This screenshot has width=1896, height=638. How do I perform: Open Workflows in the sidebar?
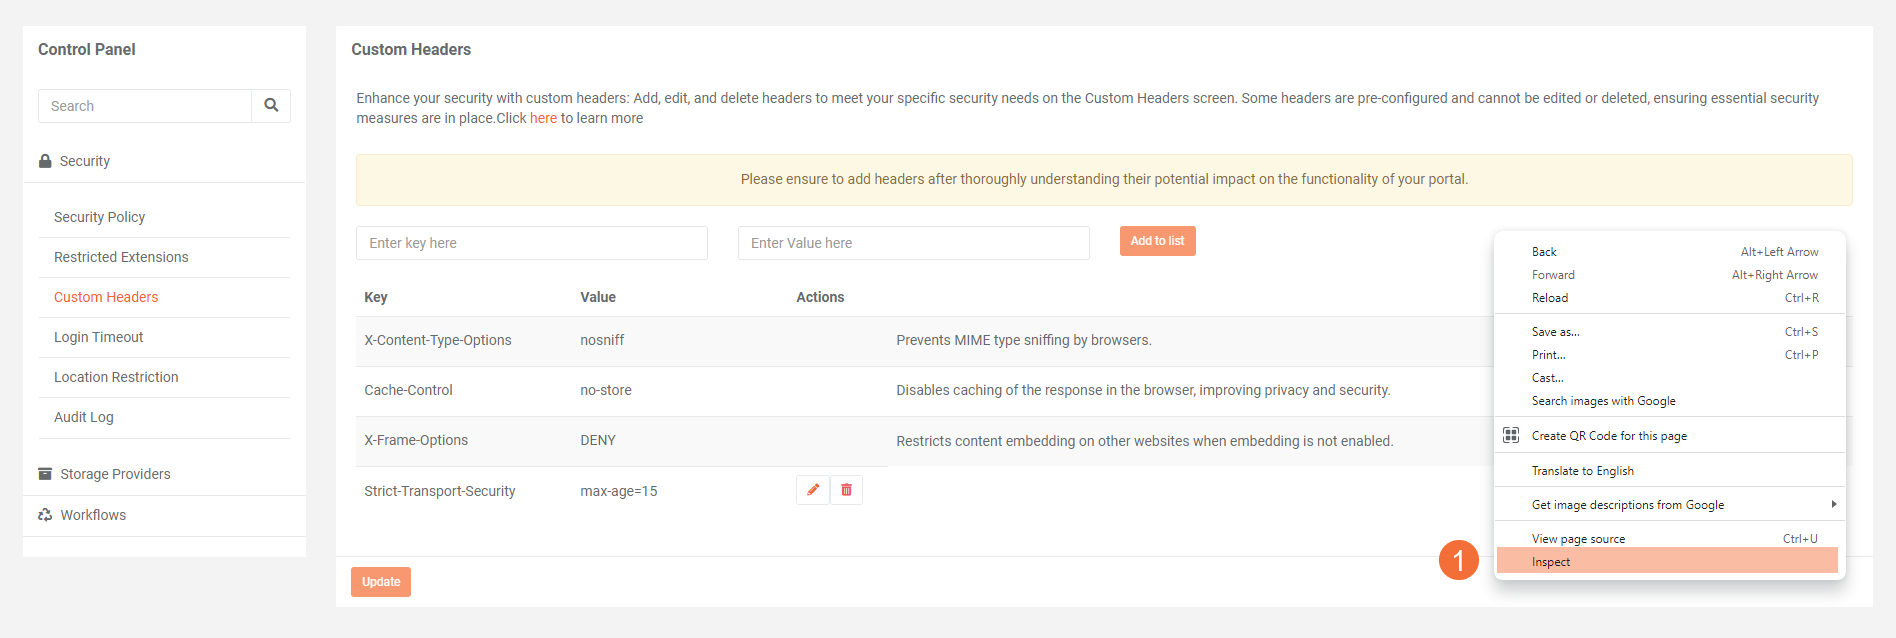coord(93,515)
